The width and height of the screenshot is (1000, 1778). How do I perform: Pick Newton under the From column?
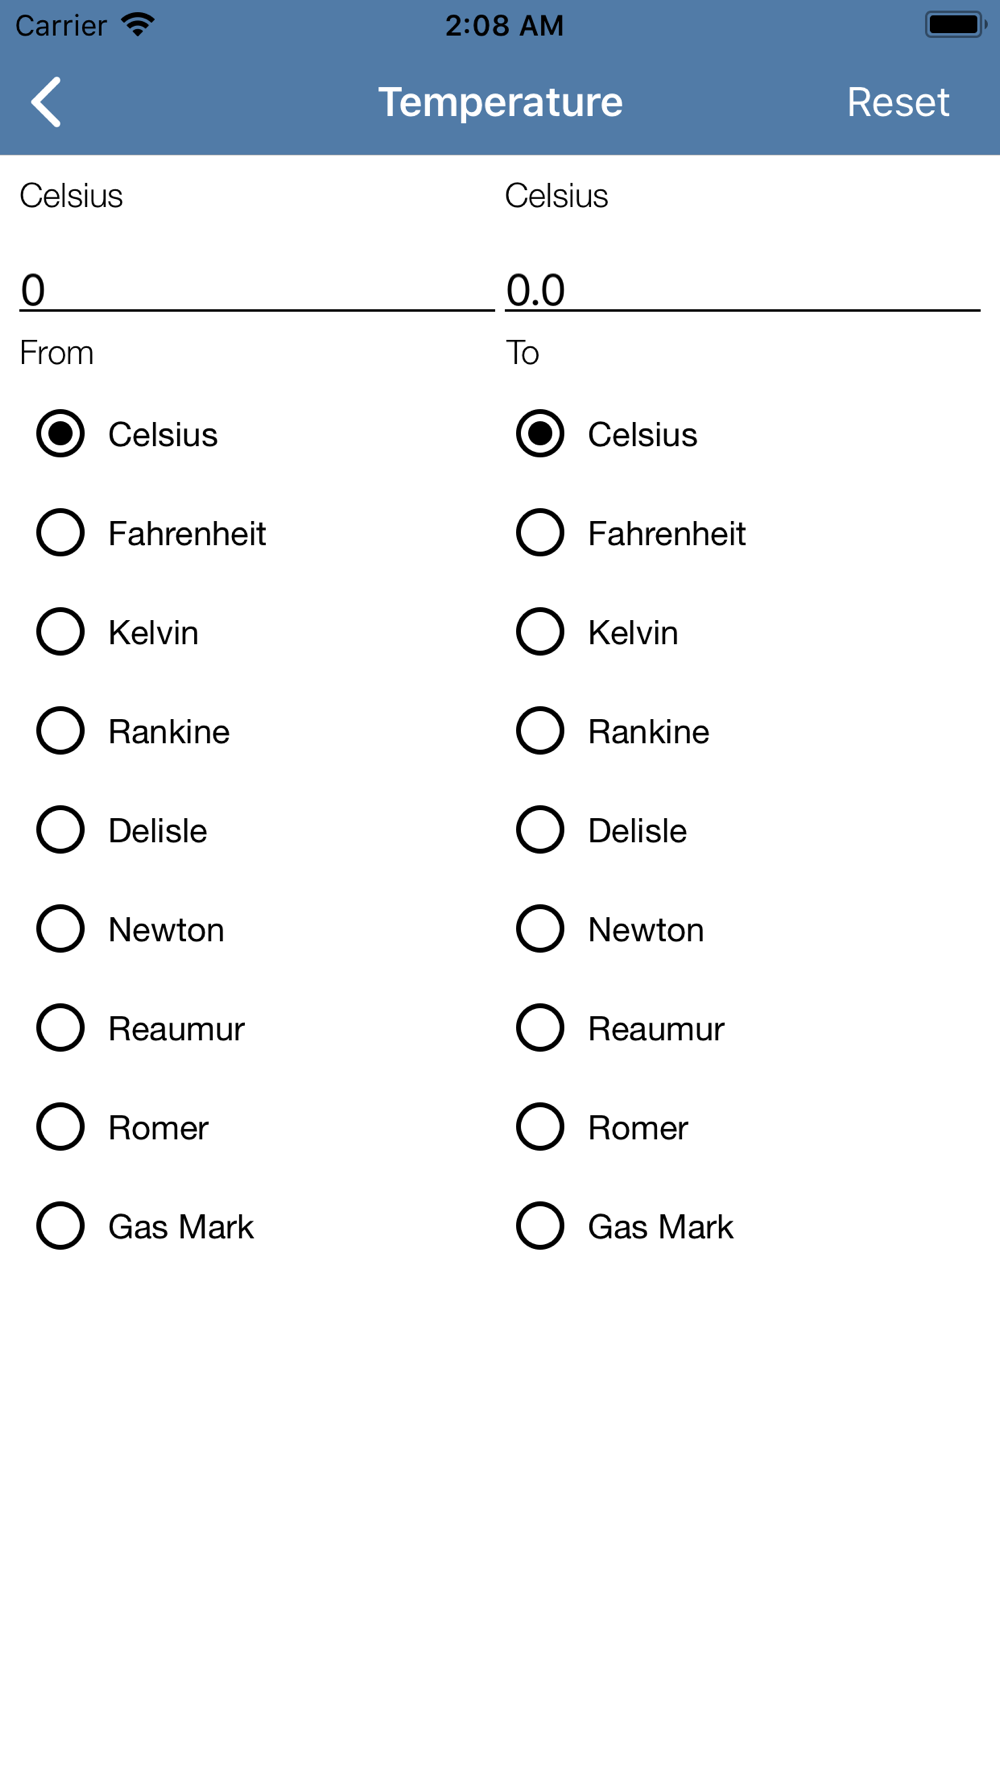131,929
